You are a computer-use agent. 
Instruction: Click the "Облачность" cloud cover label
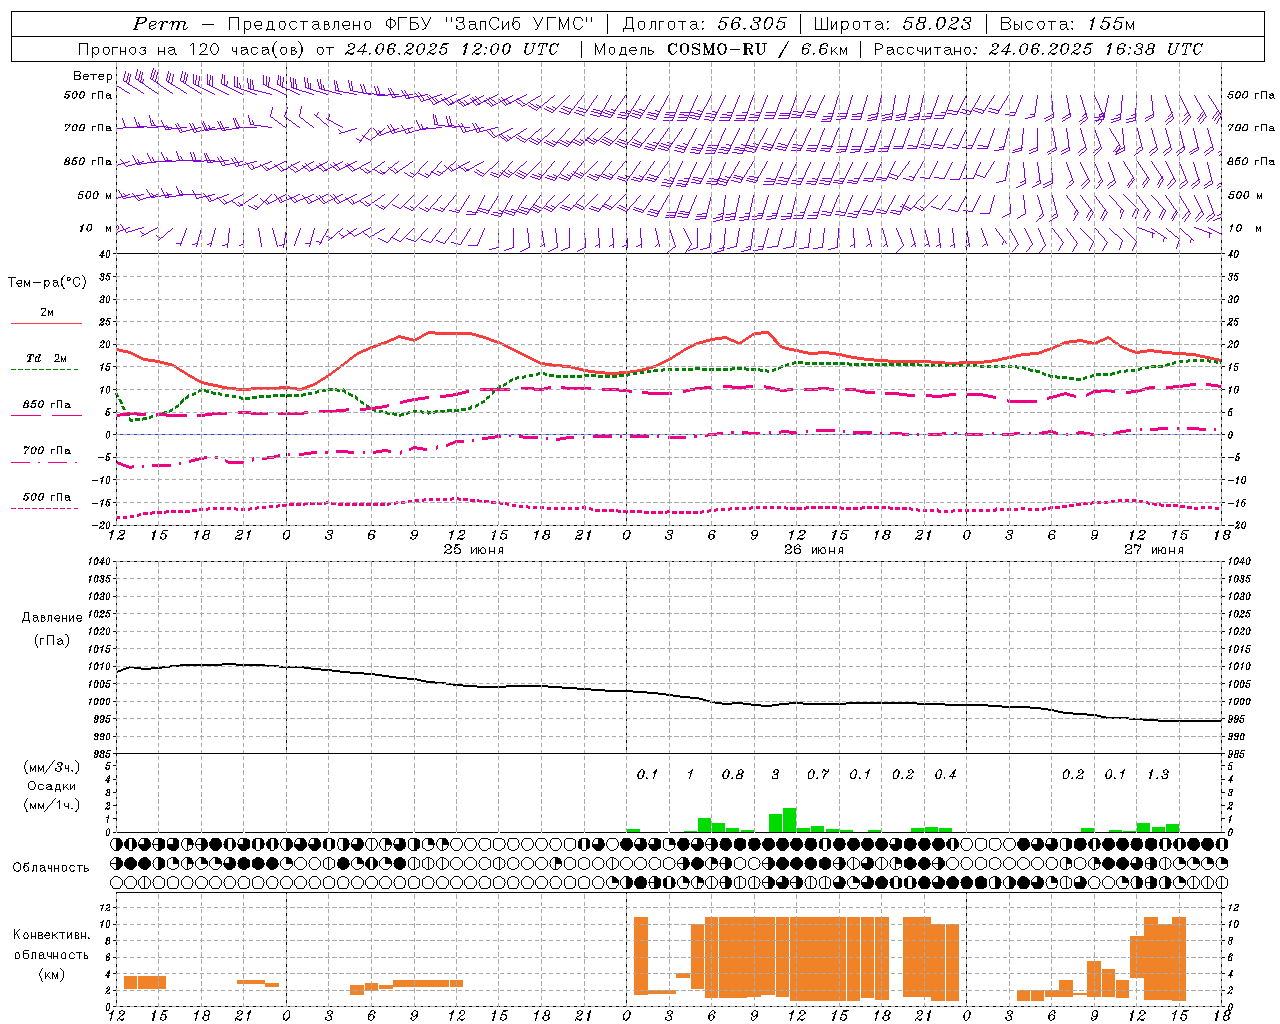[51, 867]
